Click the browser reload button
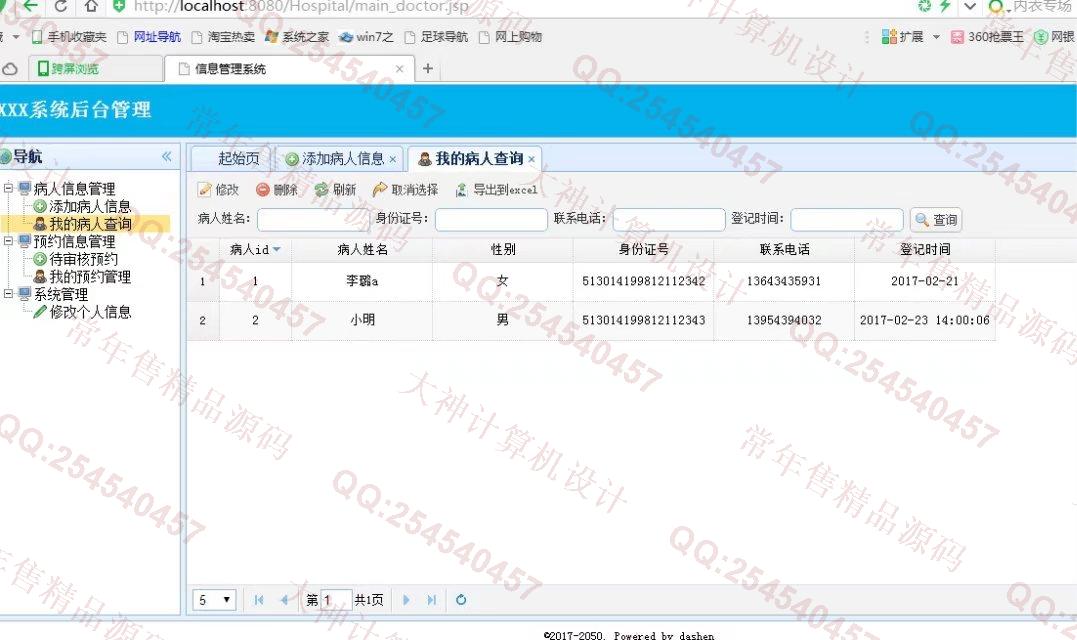Screen dimensions: 1077x640 pyautogui.click(x=60, y=6)
